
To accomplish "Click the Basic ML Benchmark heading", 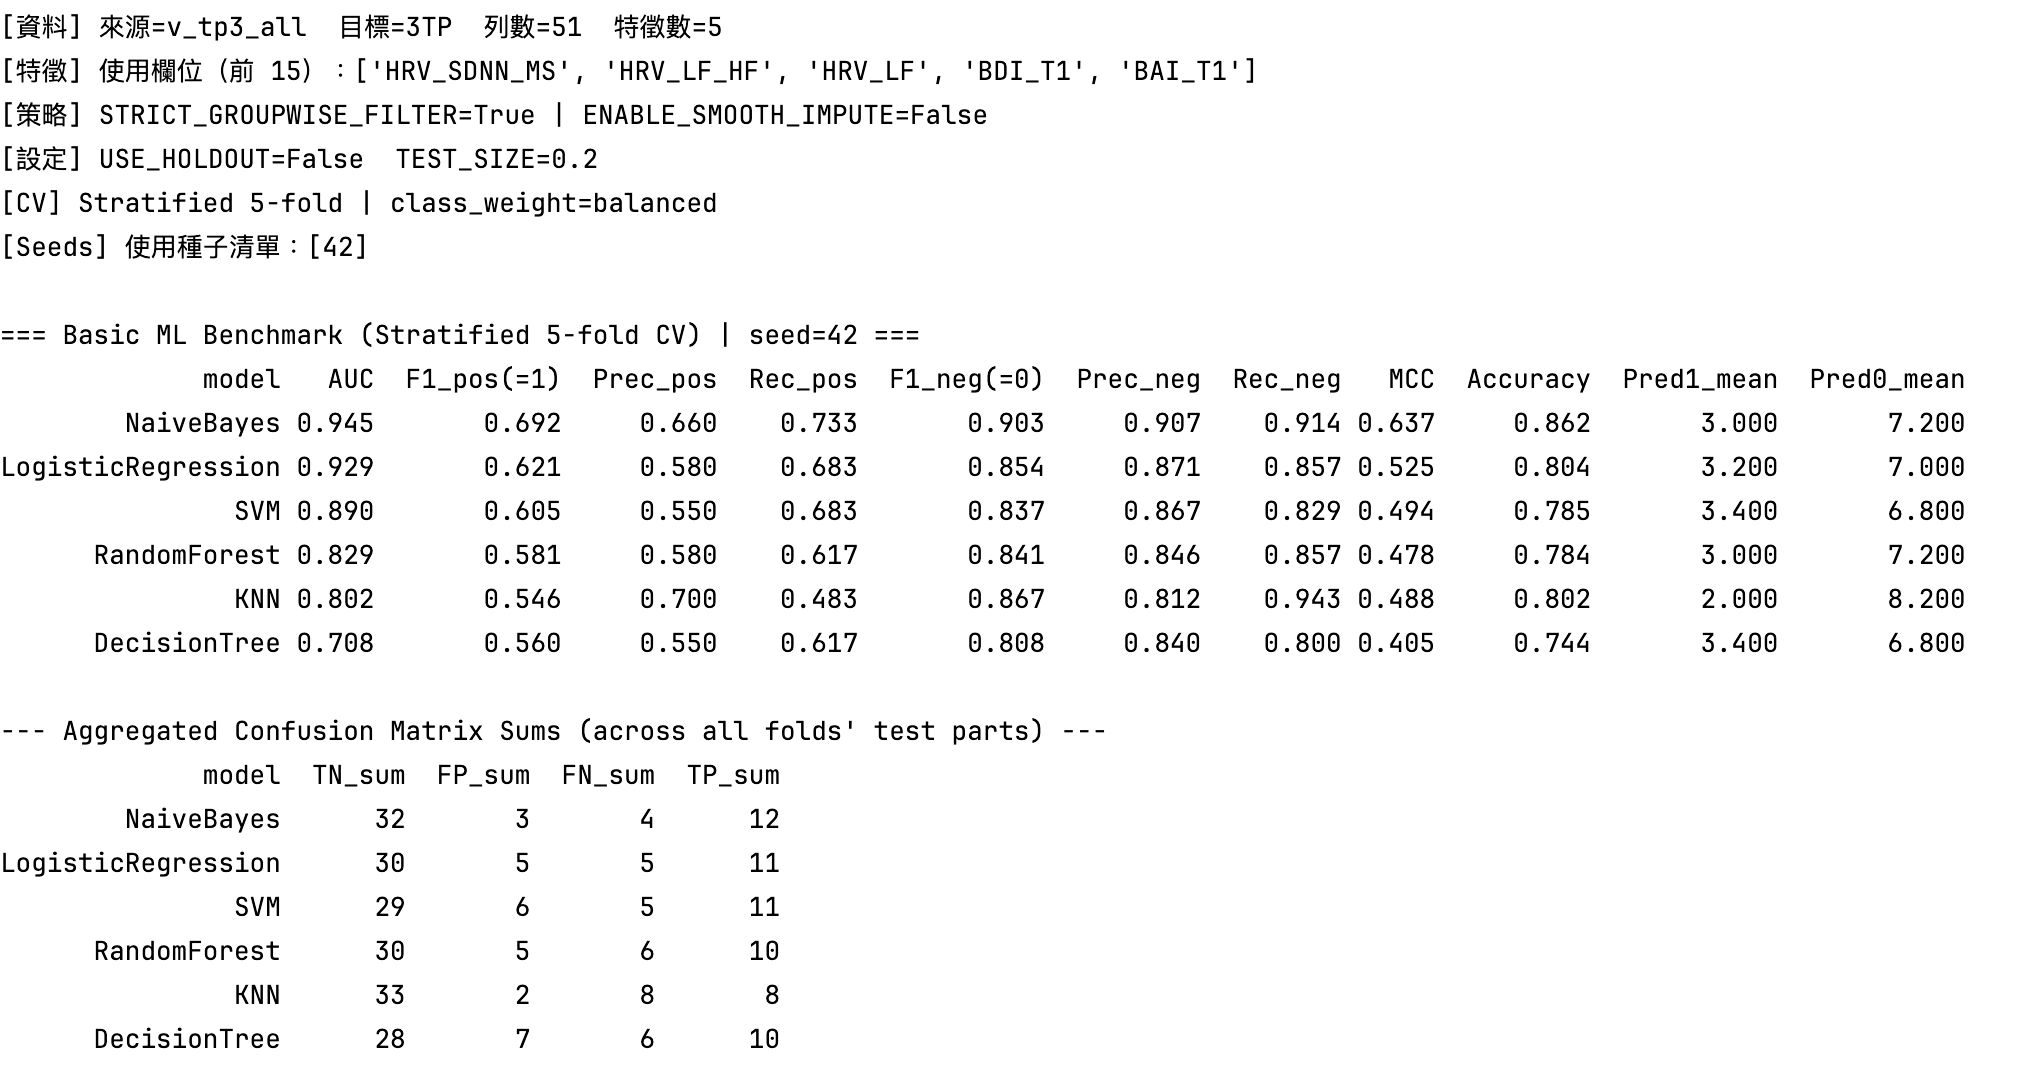I will point(460,336).
